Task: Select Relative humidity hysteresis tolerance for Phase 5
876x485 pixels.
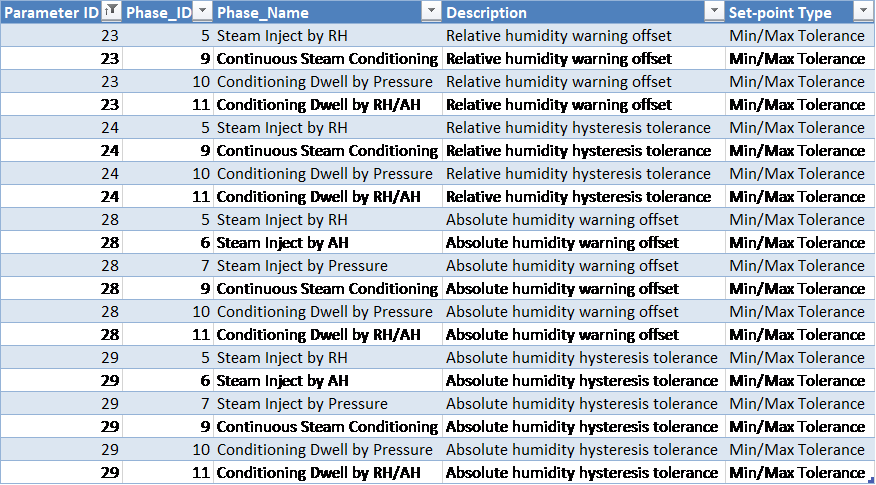Action: click(x=578, y=128)
